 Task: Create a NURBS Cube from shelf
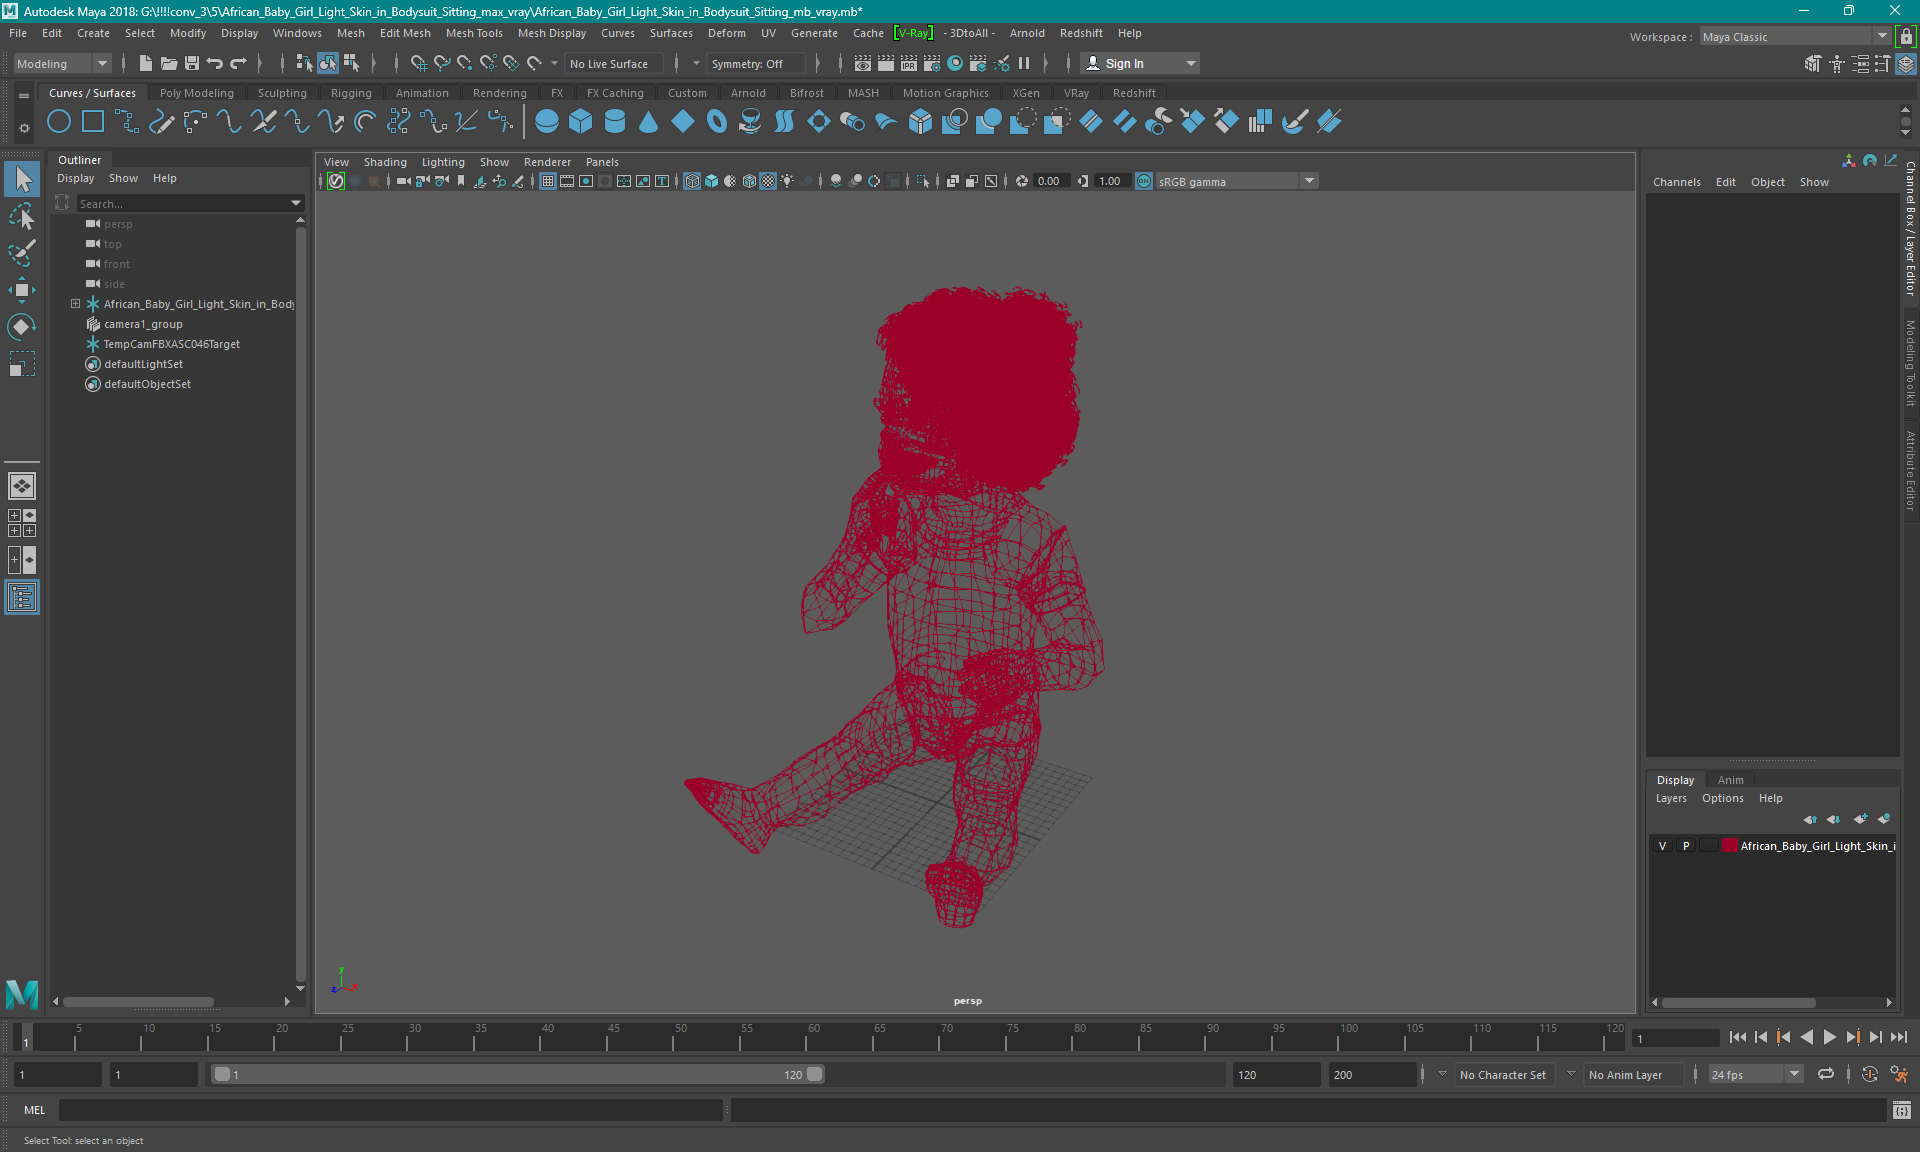pos(581,122)
